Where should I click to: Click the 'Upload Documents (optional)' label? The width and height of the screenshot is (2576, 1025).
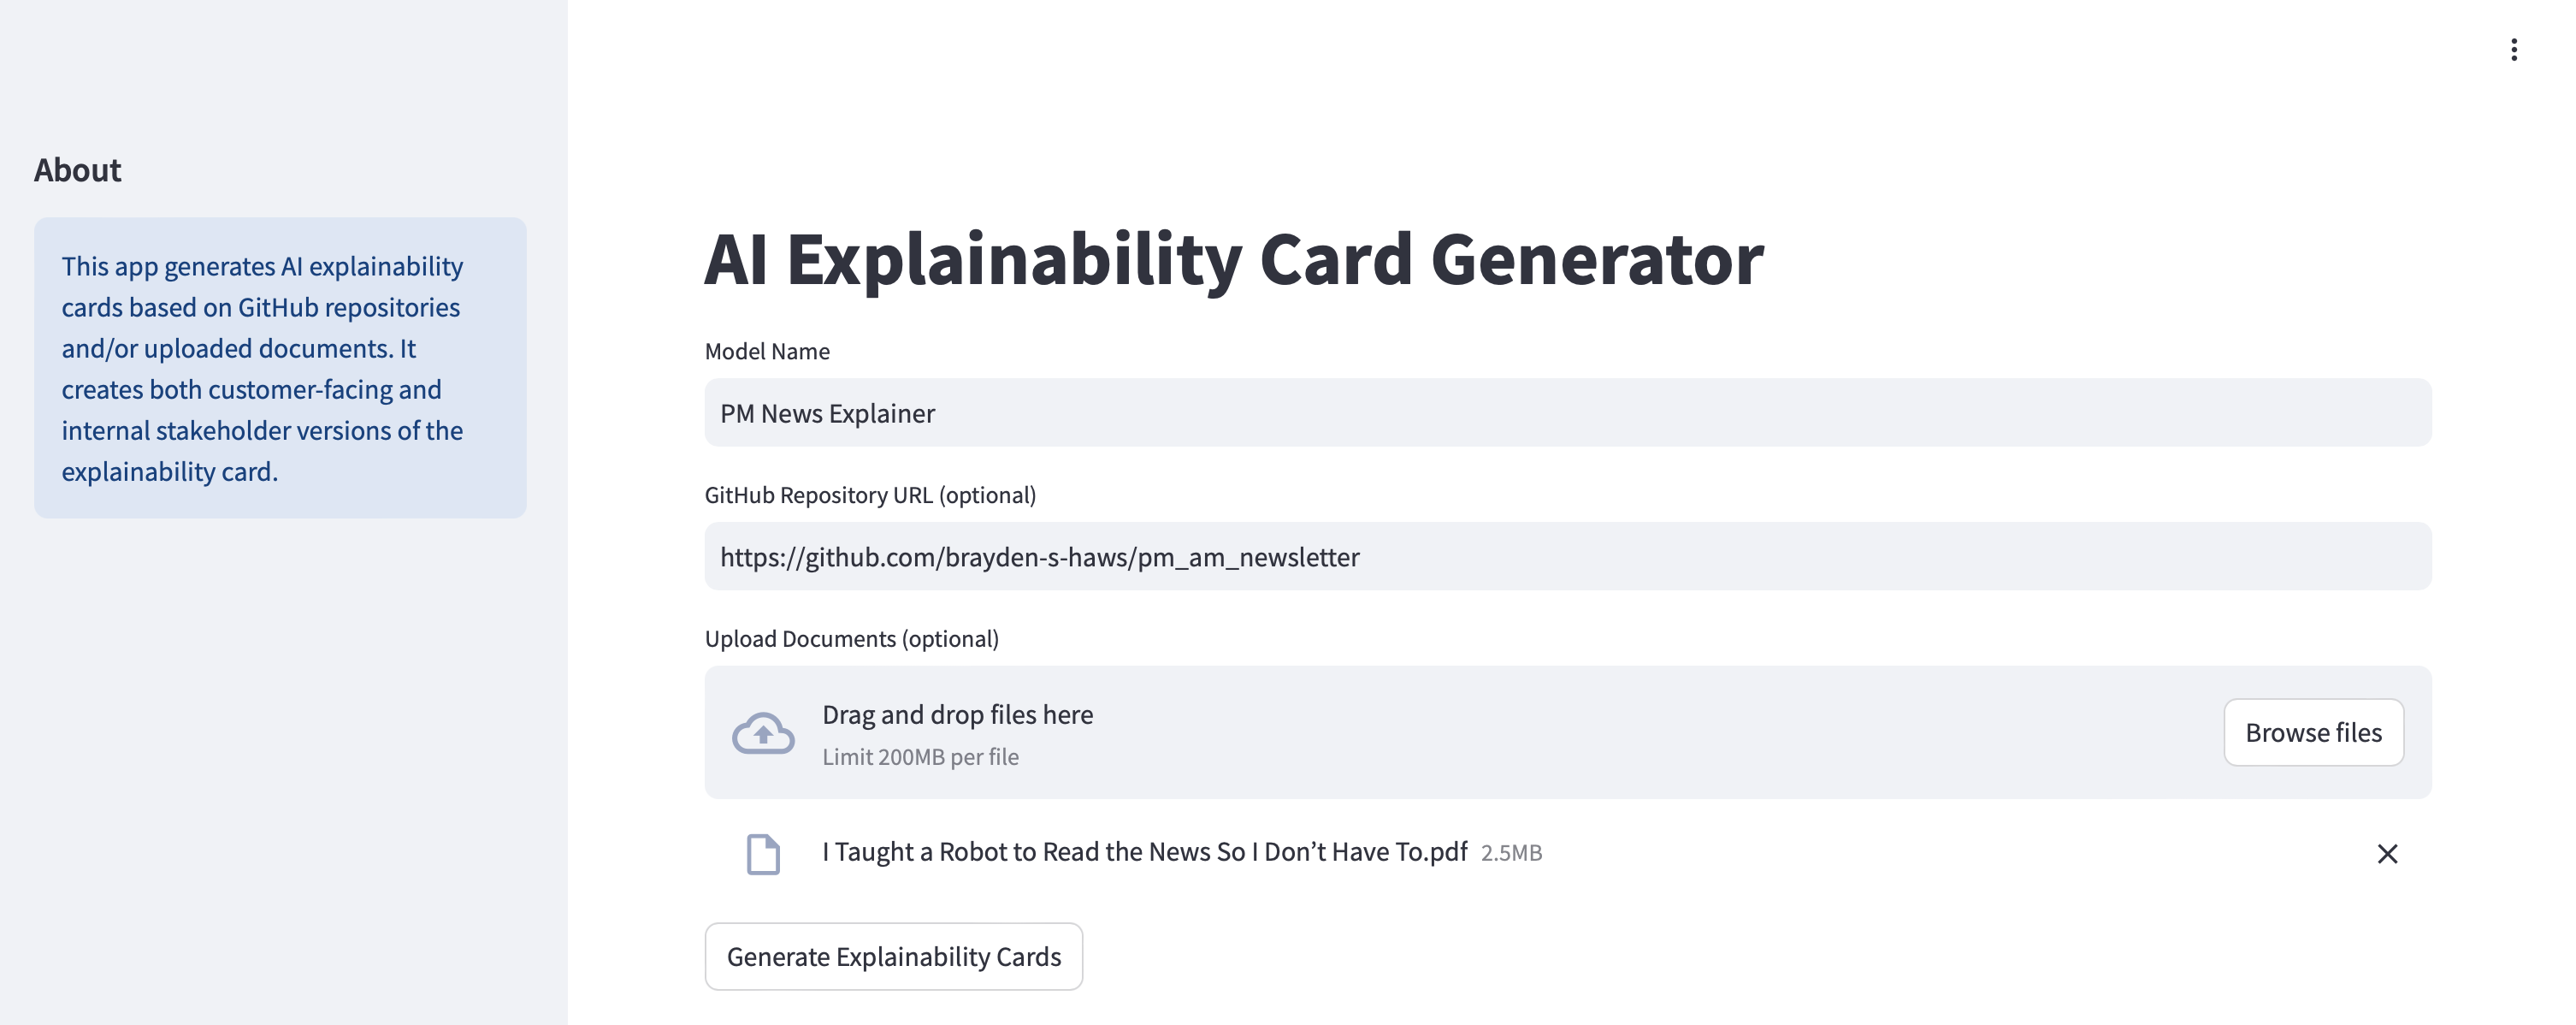(x=851, y=639)
